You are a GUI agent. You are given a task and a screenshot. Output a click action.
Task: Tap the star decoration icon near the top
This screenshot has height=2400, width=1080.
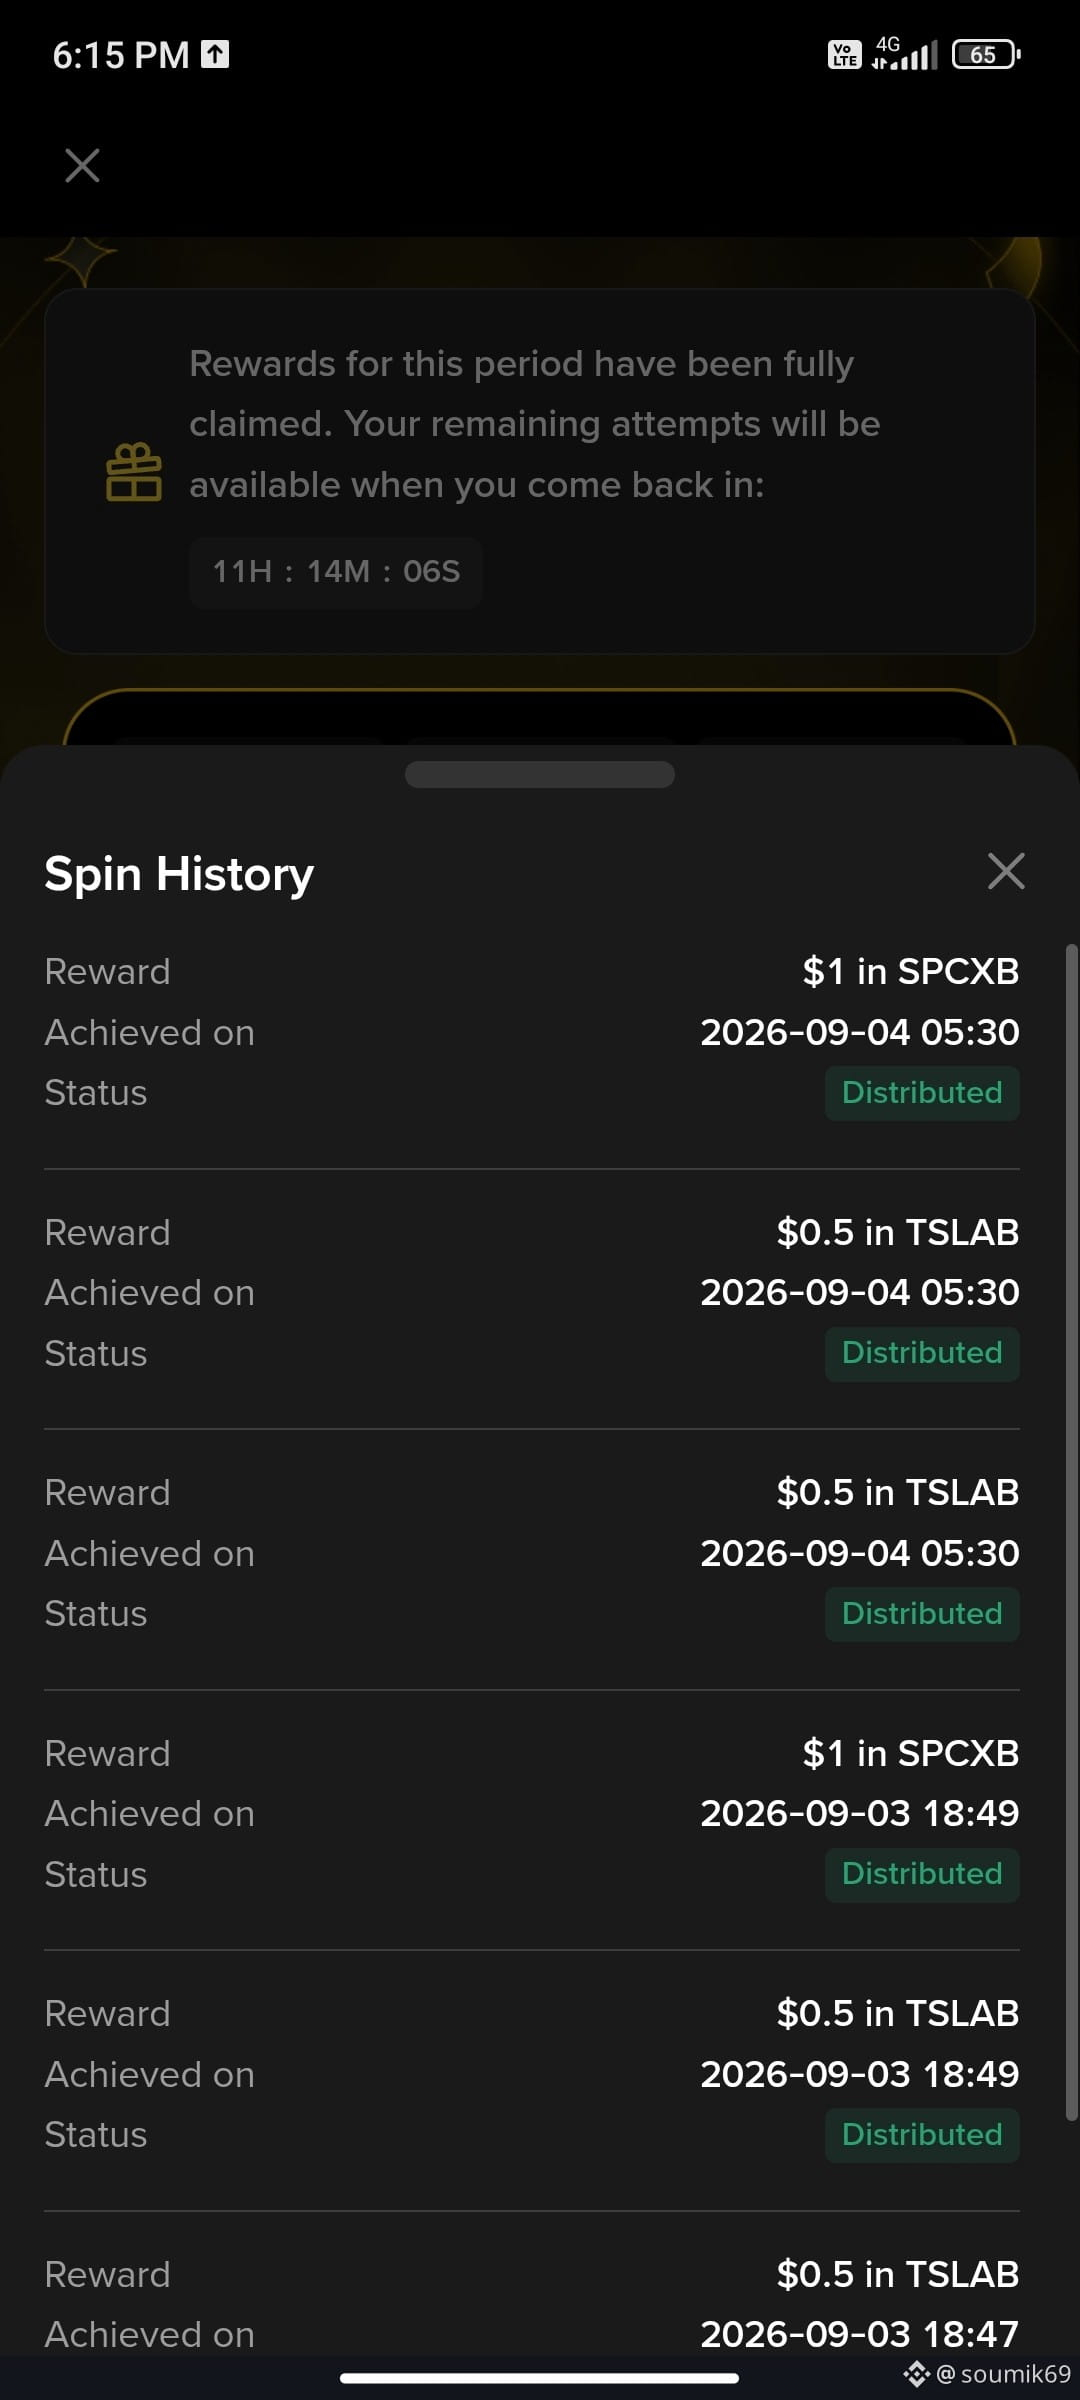(80, 262)
